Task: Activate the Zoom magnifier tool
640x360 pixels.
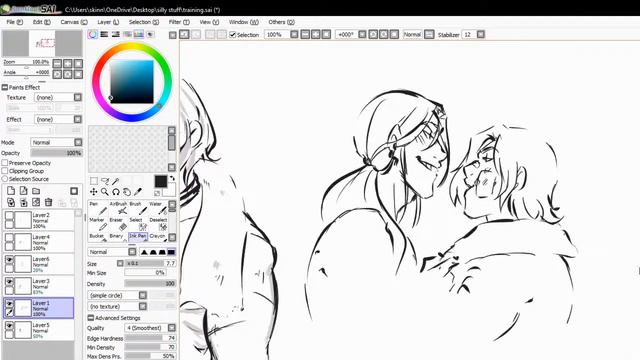Action: [105, 192]
